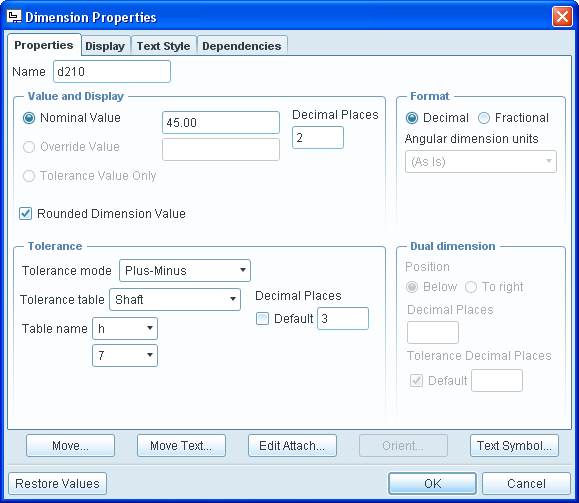Expand the Tolerance mode dropdown
The image size is (579, 503).
[185, 270]
